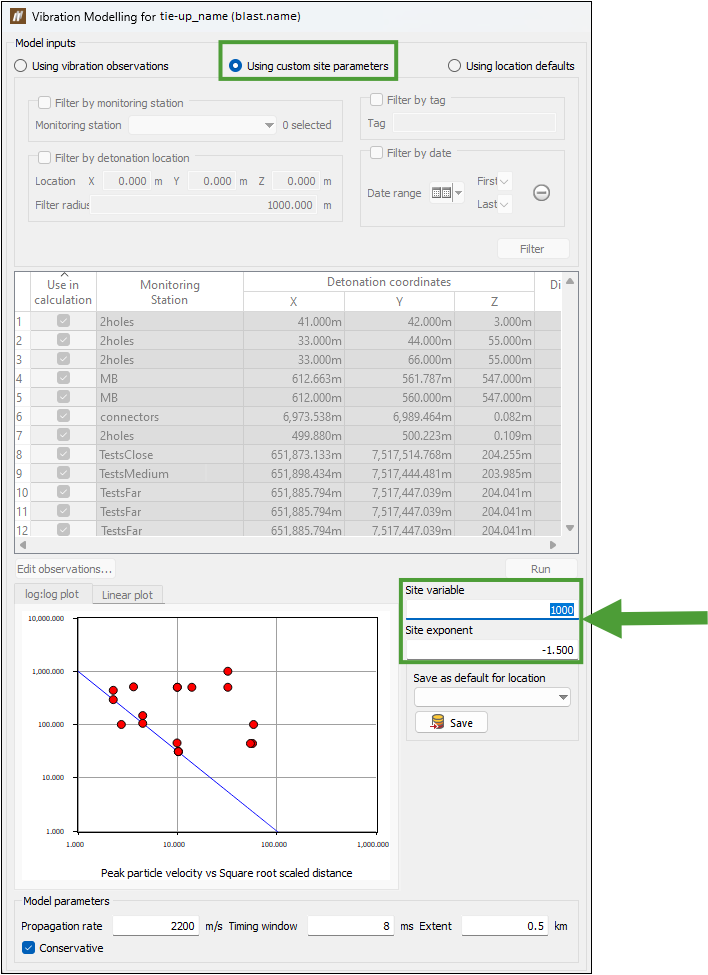The width and height of the screenshot is (708, 975).
Task: Switch to the log:log plot tab
Action: [x=52, y=594]
